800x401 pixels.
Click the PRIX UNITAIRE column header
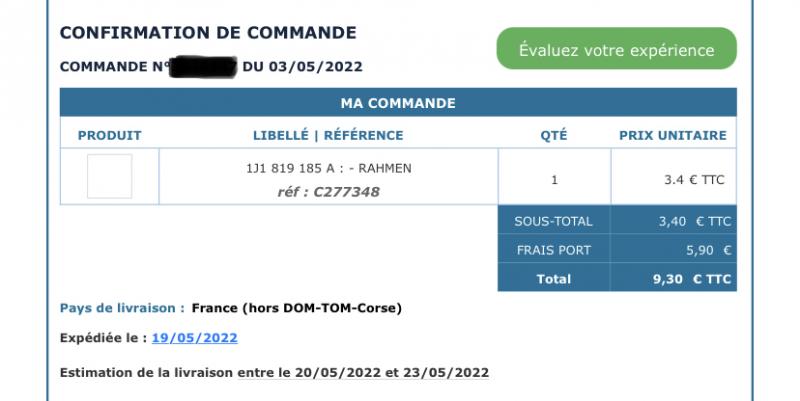(673, 135)
